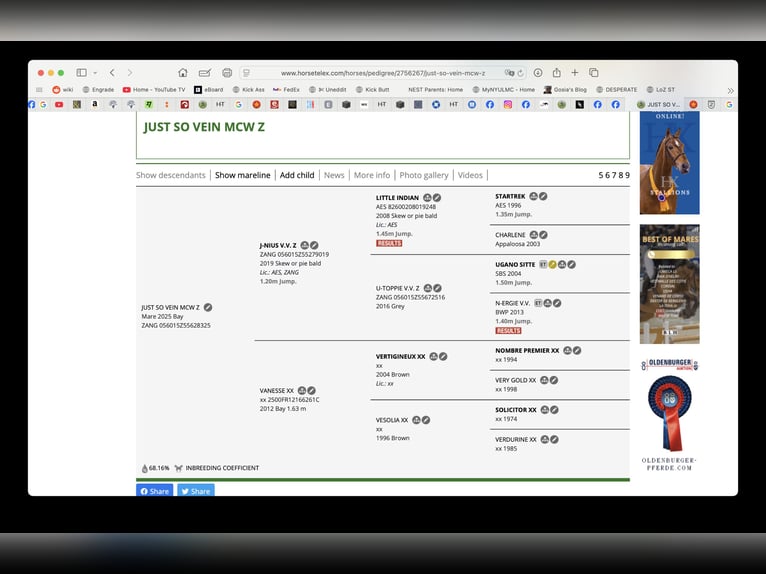Click the edit pencil icon beside LITTLE INDIAN
Screen dimensions: 766x574
point(438,198)
